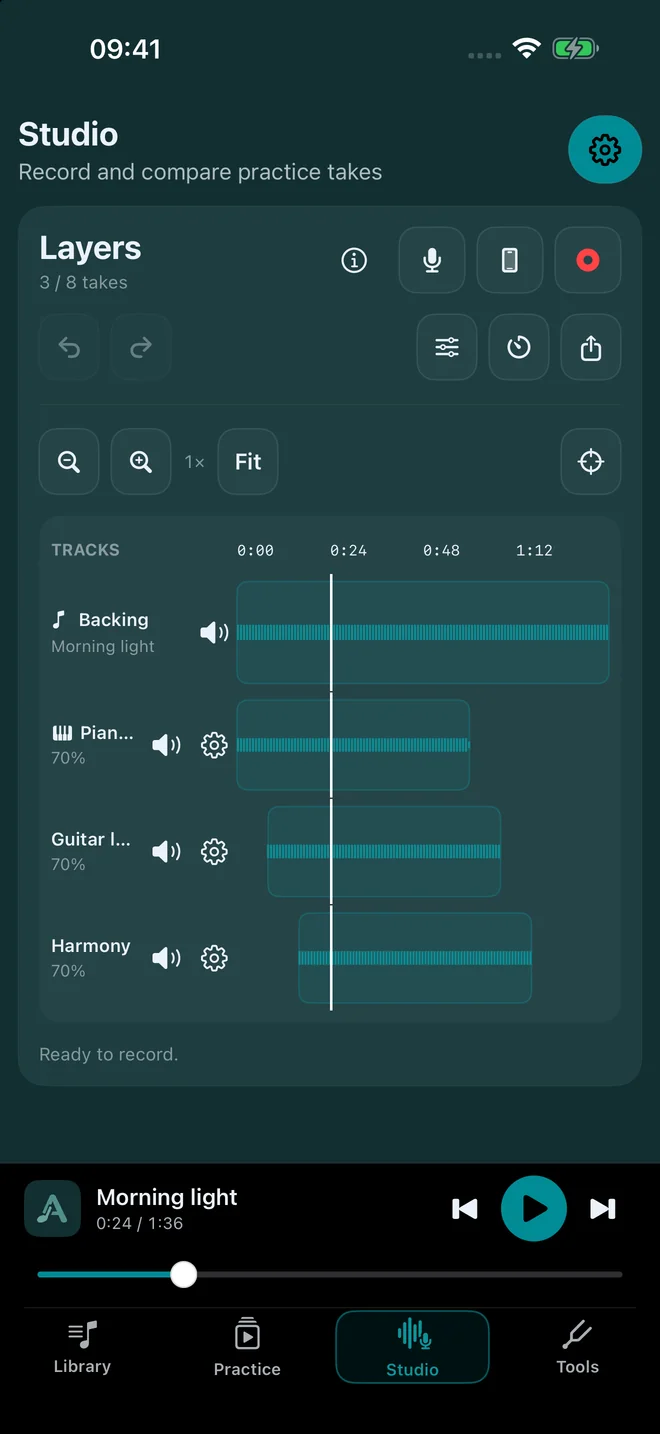Click the playback progress slider handle
The image size is (660, 1434).
(183, 1274)
